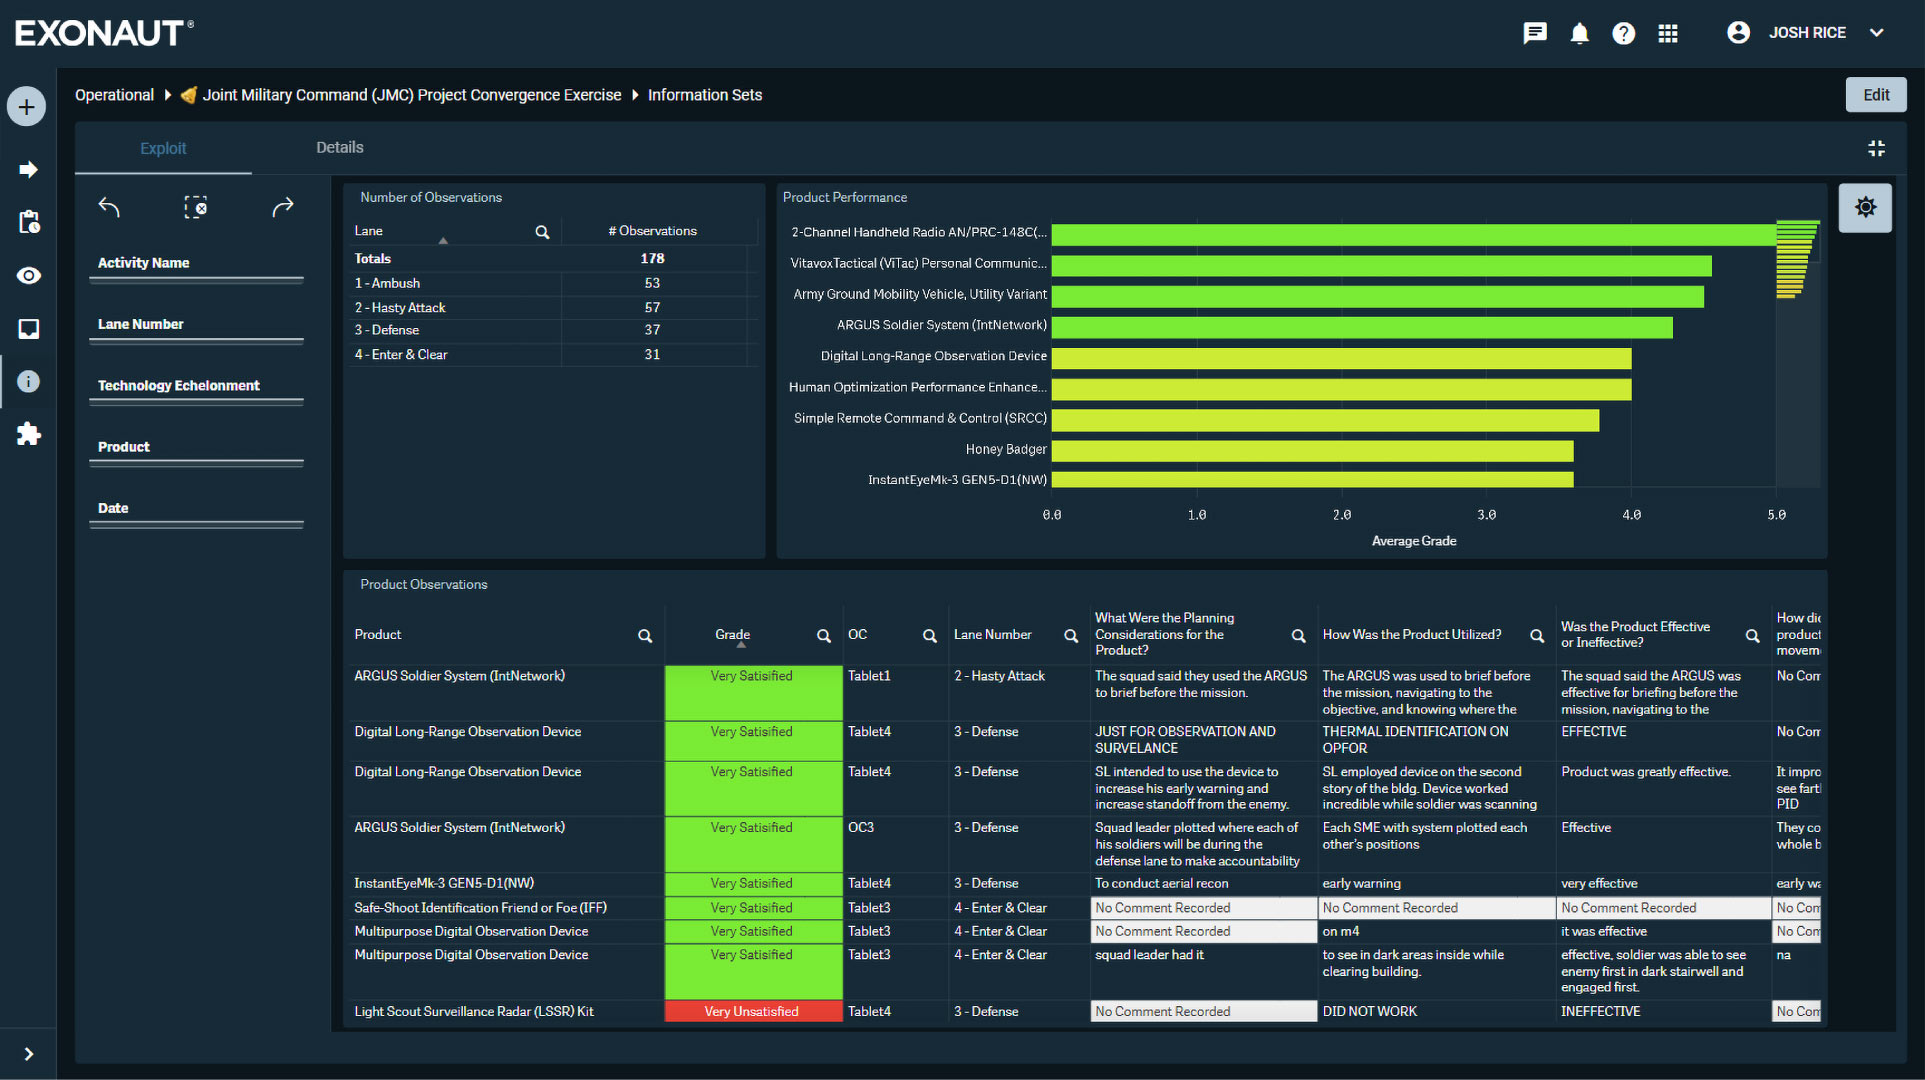Click the undo arrow in the Exploit panel
The height and width of the screenshot is (1080, 1925).
110,207
